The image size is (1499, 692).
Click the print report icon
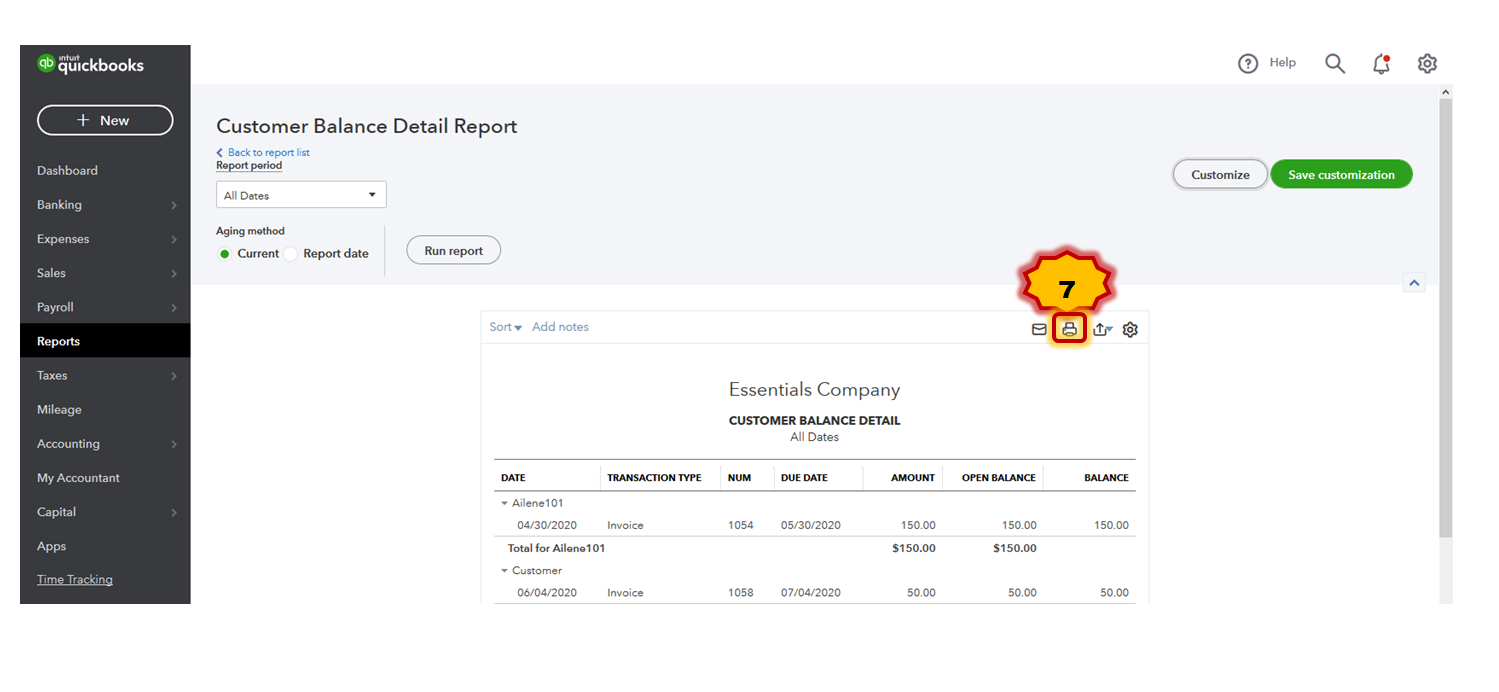(x=1069, y=329)
